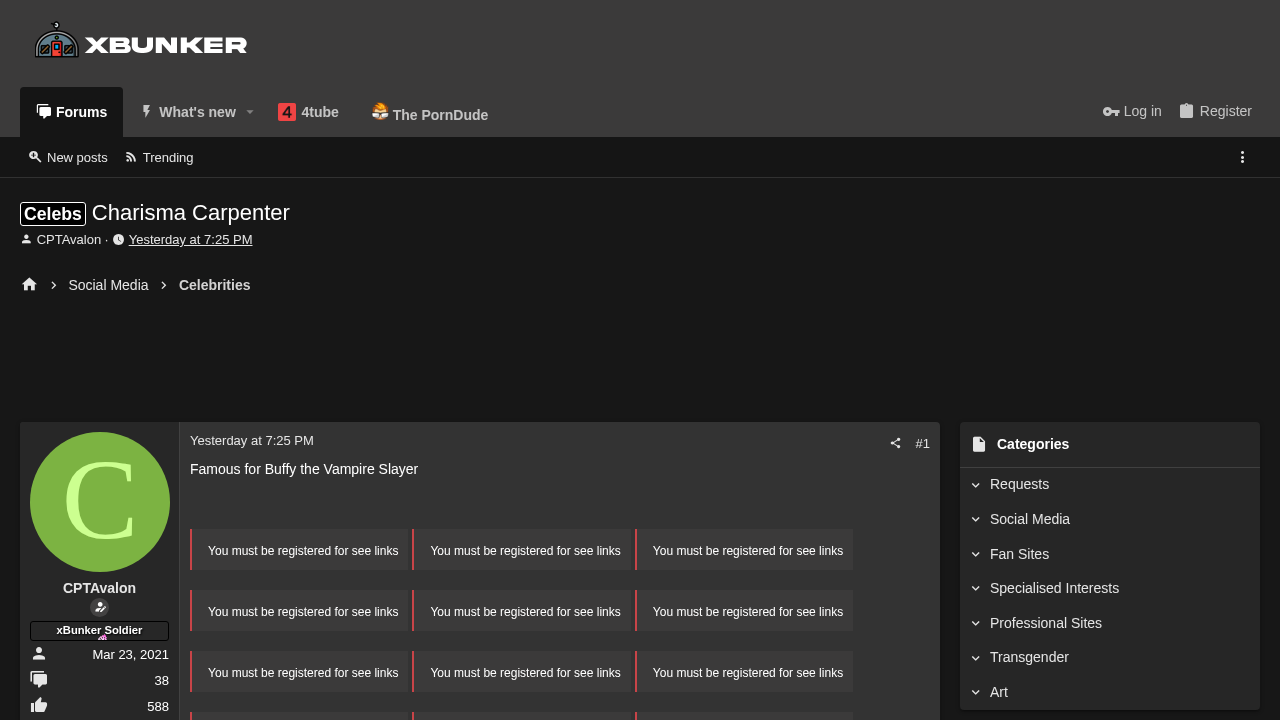Click the CPTAvalon avatar circle
This screenshot has height=720, width=1280.
100,502
